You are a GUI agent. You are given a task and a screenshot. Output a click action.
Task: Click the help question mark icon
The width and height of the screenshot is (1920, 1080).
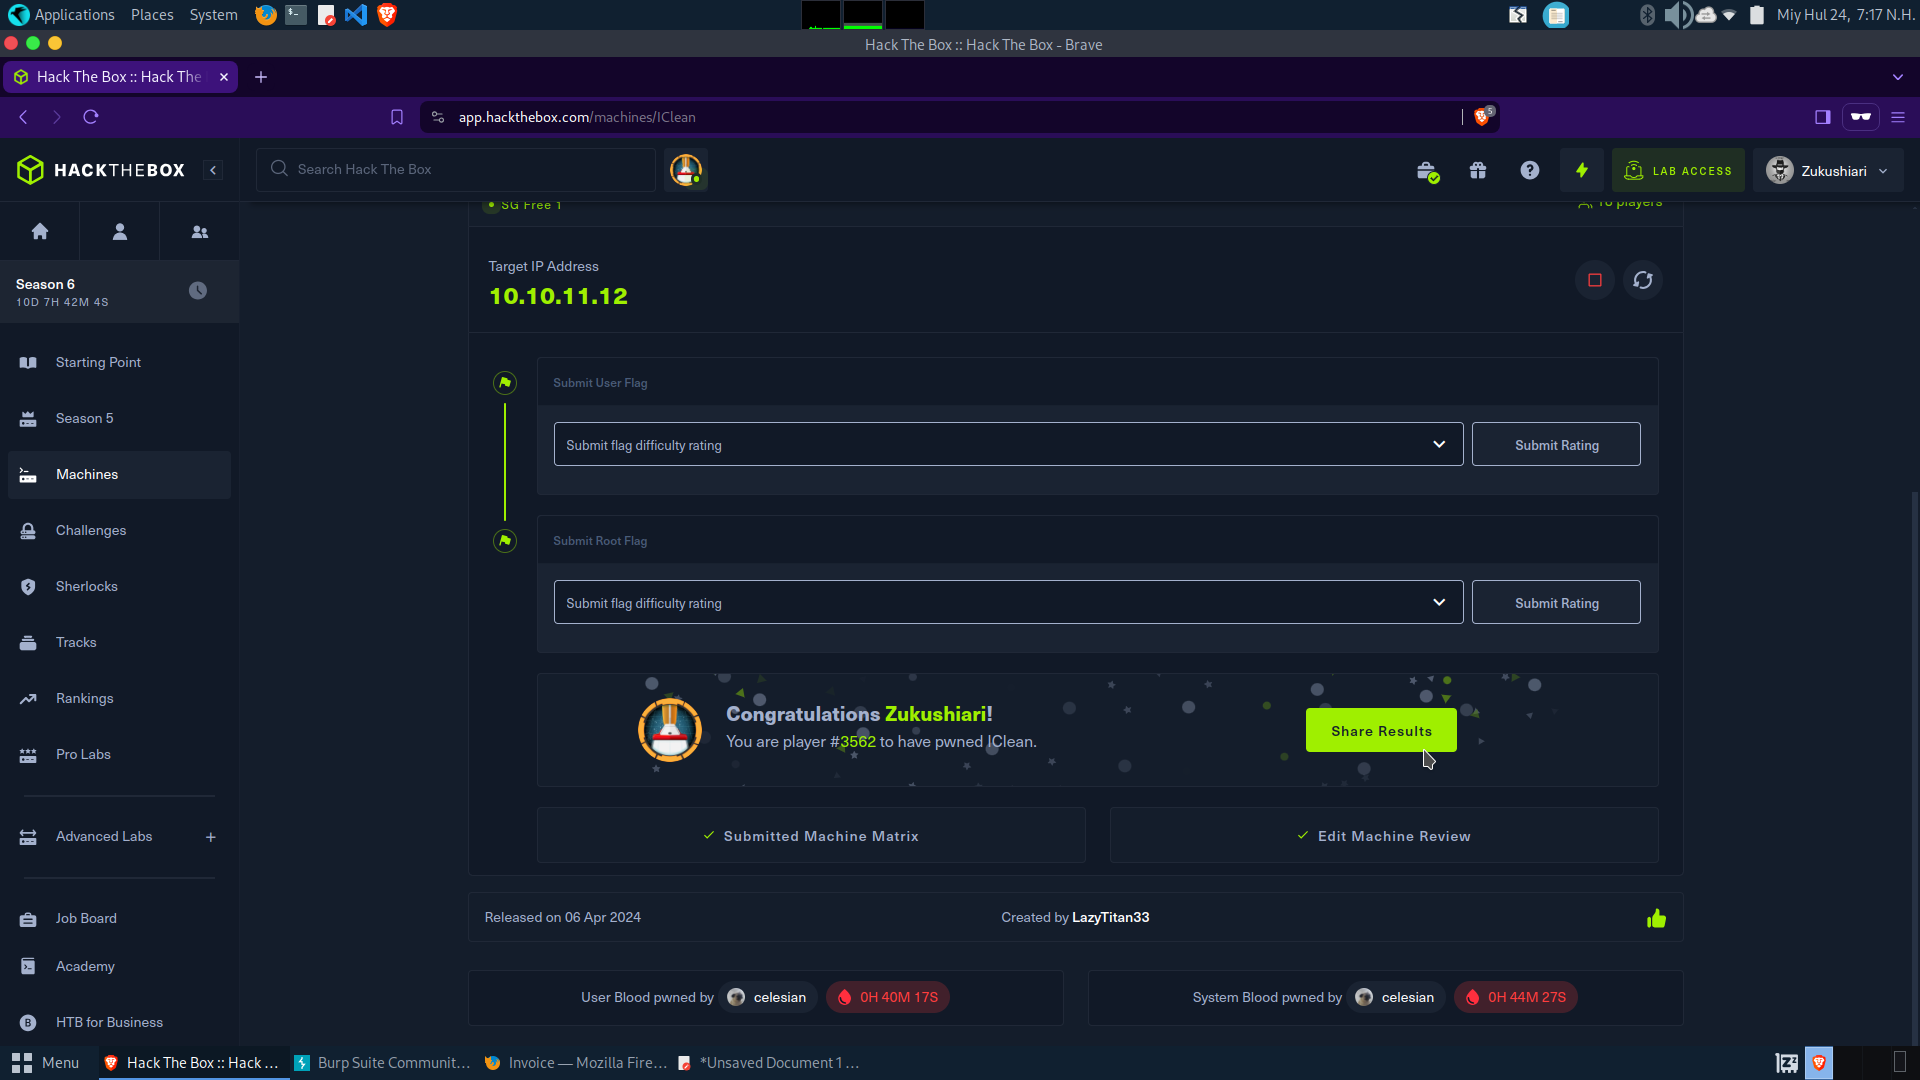(x=1530, y=171)
